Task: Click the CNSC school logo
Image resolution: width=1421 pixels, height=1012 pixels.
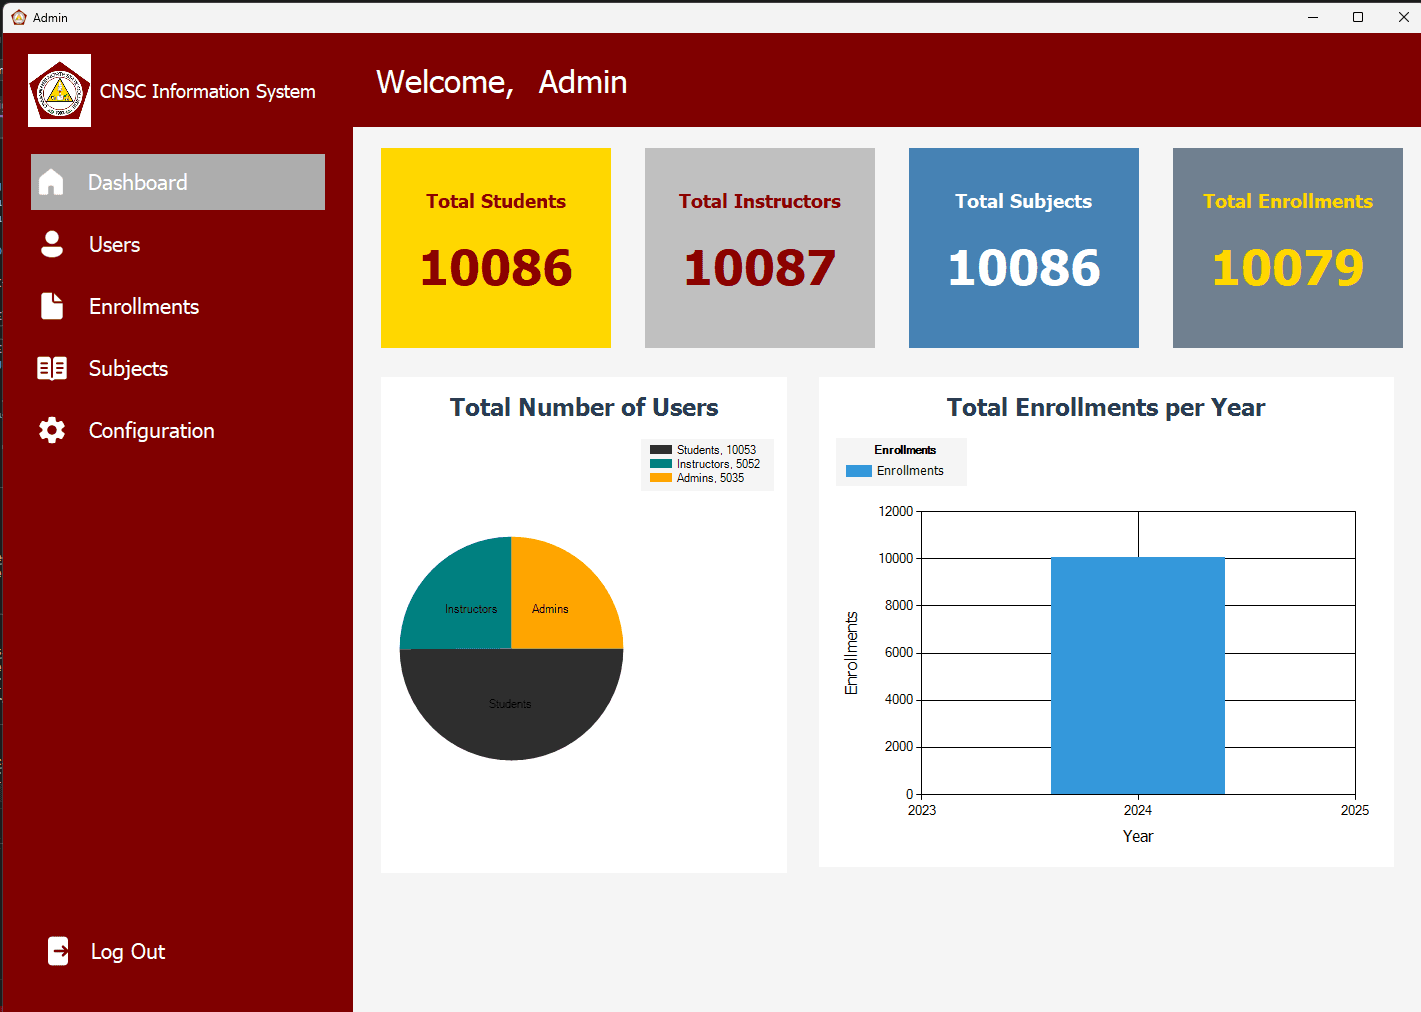Action: [x=60, y=91]
